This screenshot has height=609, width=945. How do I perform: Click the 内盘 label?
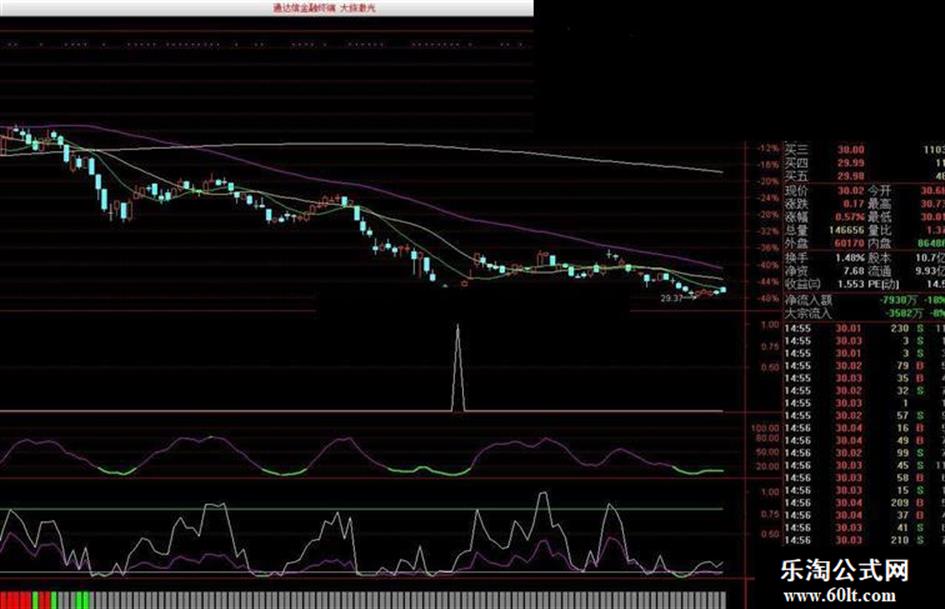pyautogui.click(x=879, y=244)
